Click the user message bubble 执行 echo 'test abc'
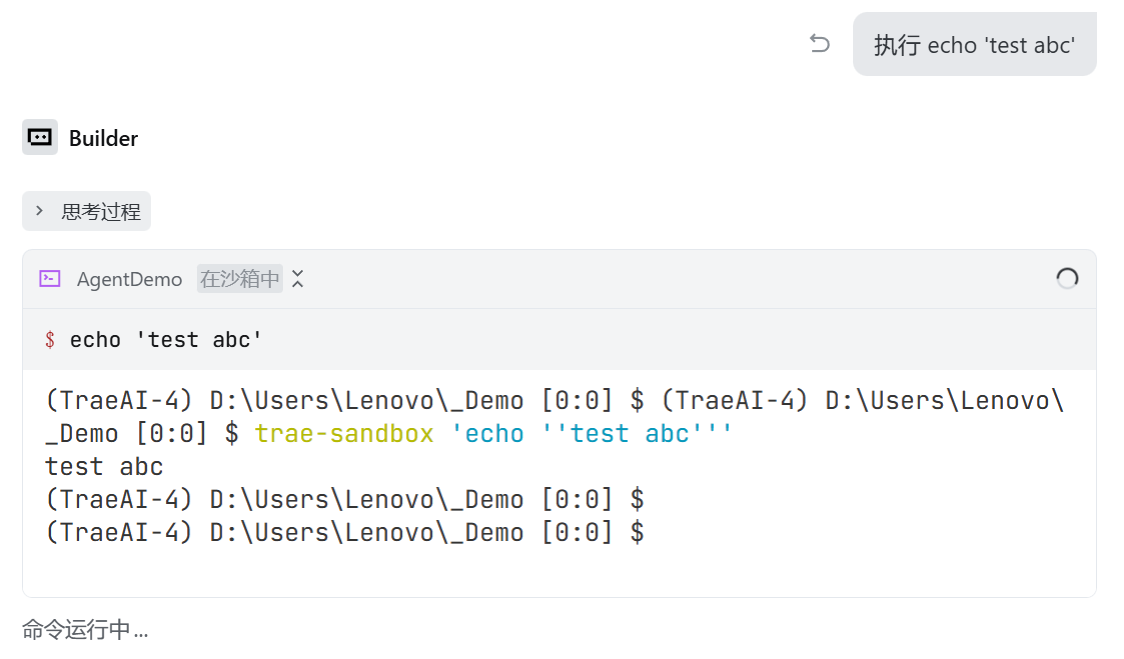1124x659 pixels. [974, 45]
